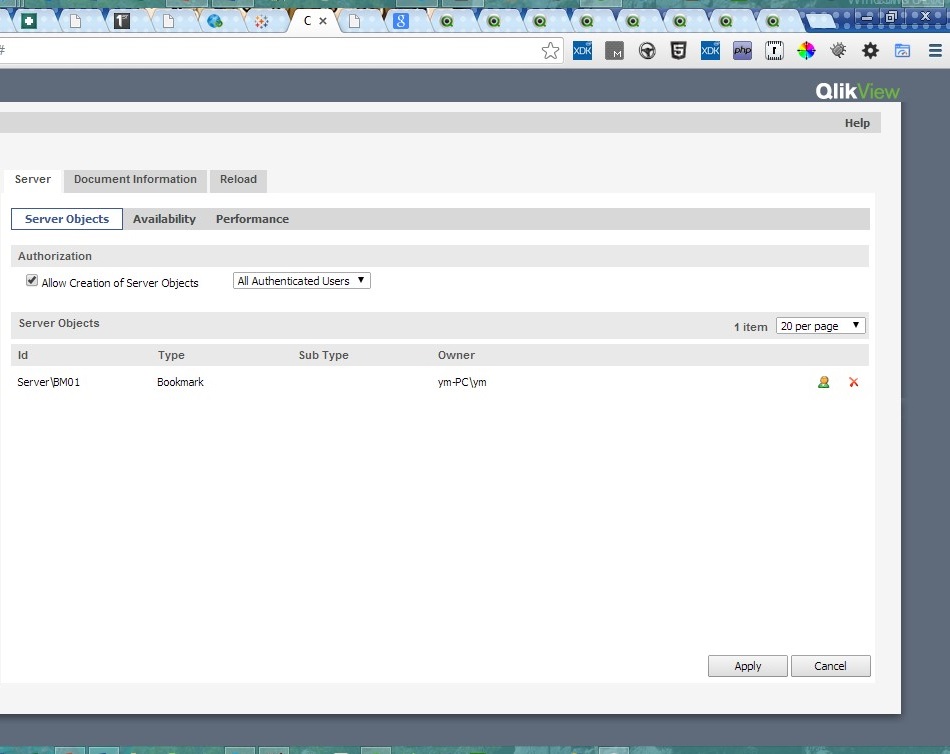This screenshot has height=754, width=950.
Task: Open the 20 per page dropdown
Action: pos(820,326)
